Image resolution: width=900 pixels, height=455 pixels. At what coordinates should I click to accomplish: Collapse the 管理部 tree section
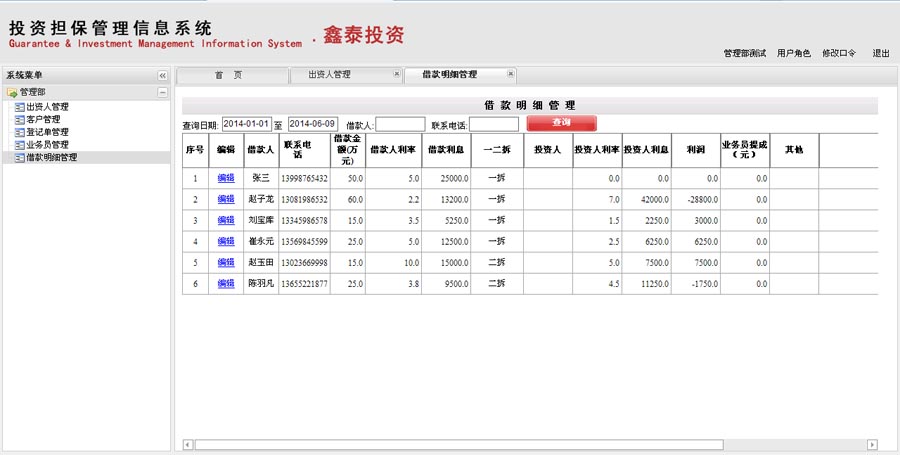pos(162,93)
